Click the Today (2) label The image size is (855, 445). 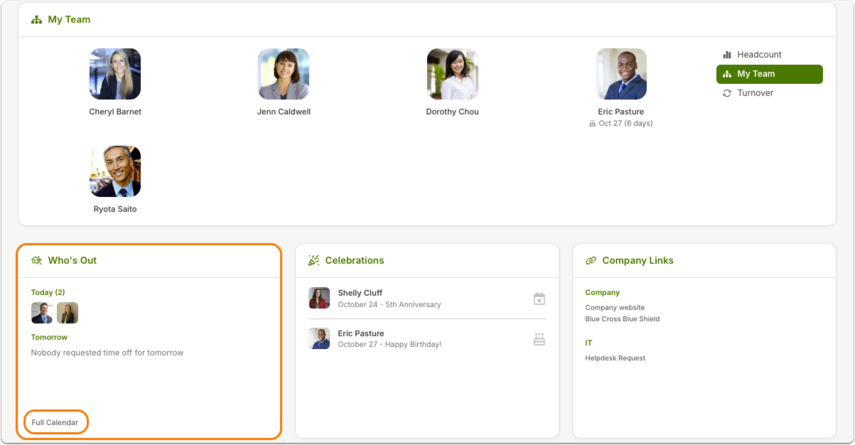click(x=48, y=292)
